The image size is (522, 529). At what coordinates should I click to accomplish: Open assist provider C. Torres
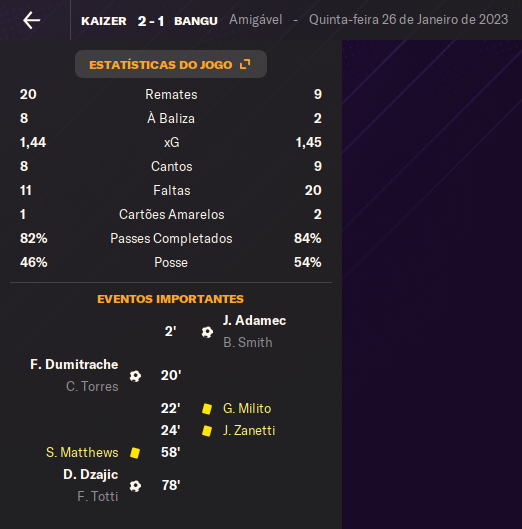pyautogui.click(x=92, y=387)
